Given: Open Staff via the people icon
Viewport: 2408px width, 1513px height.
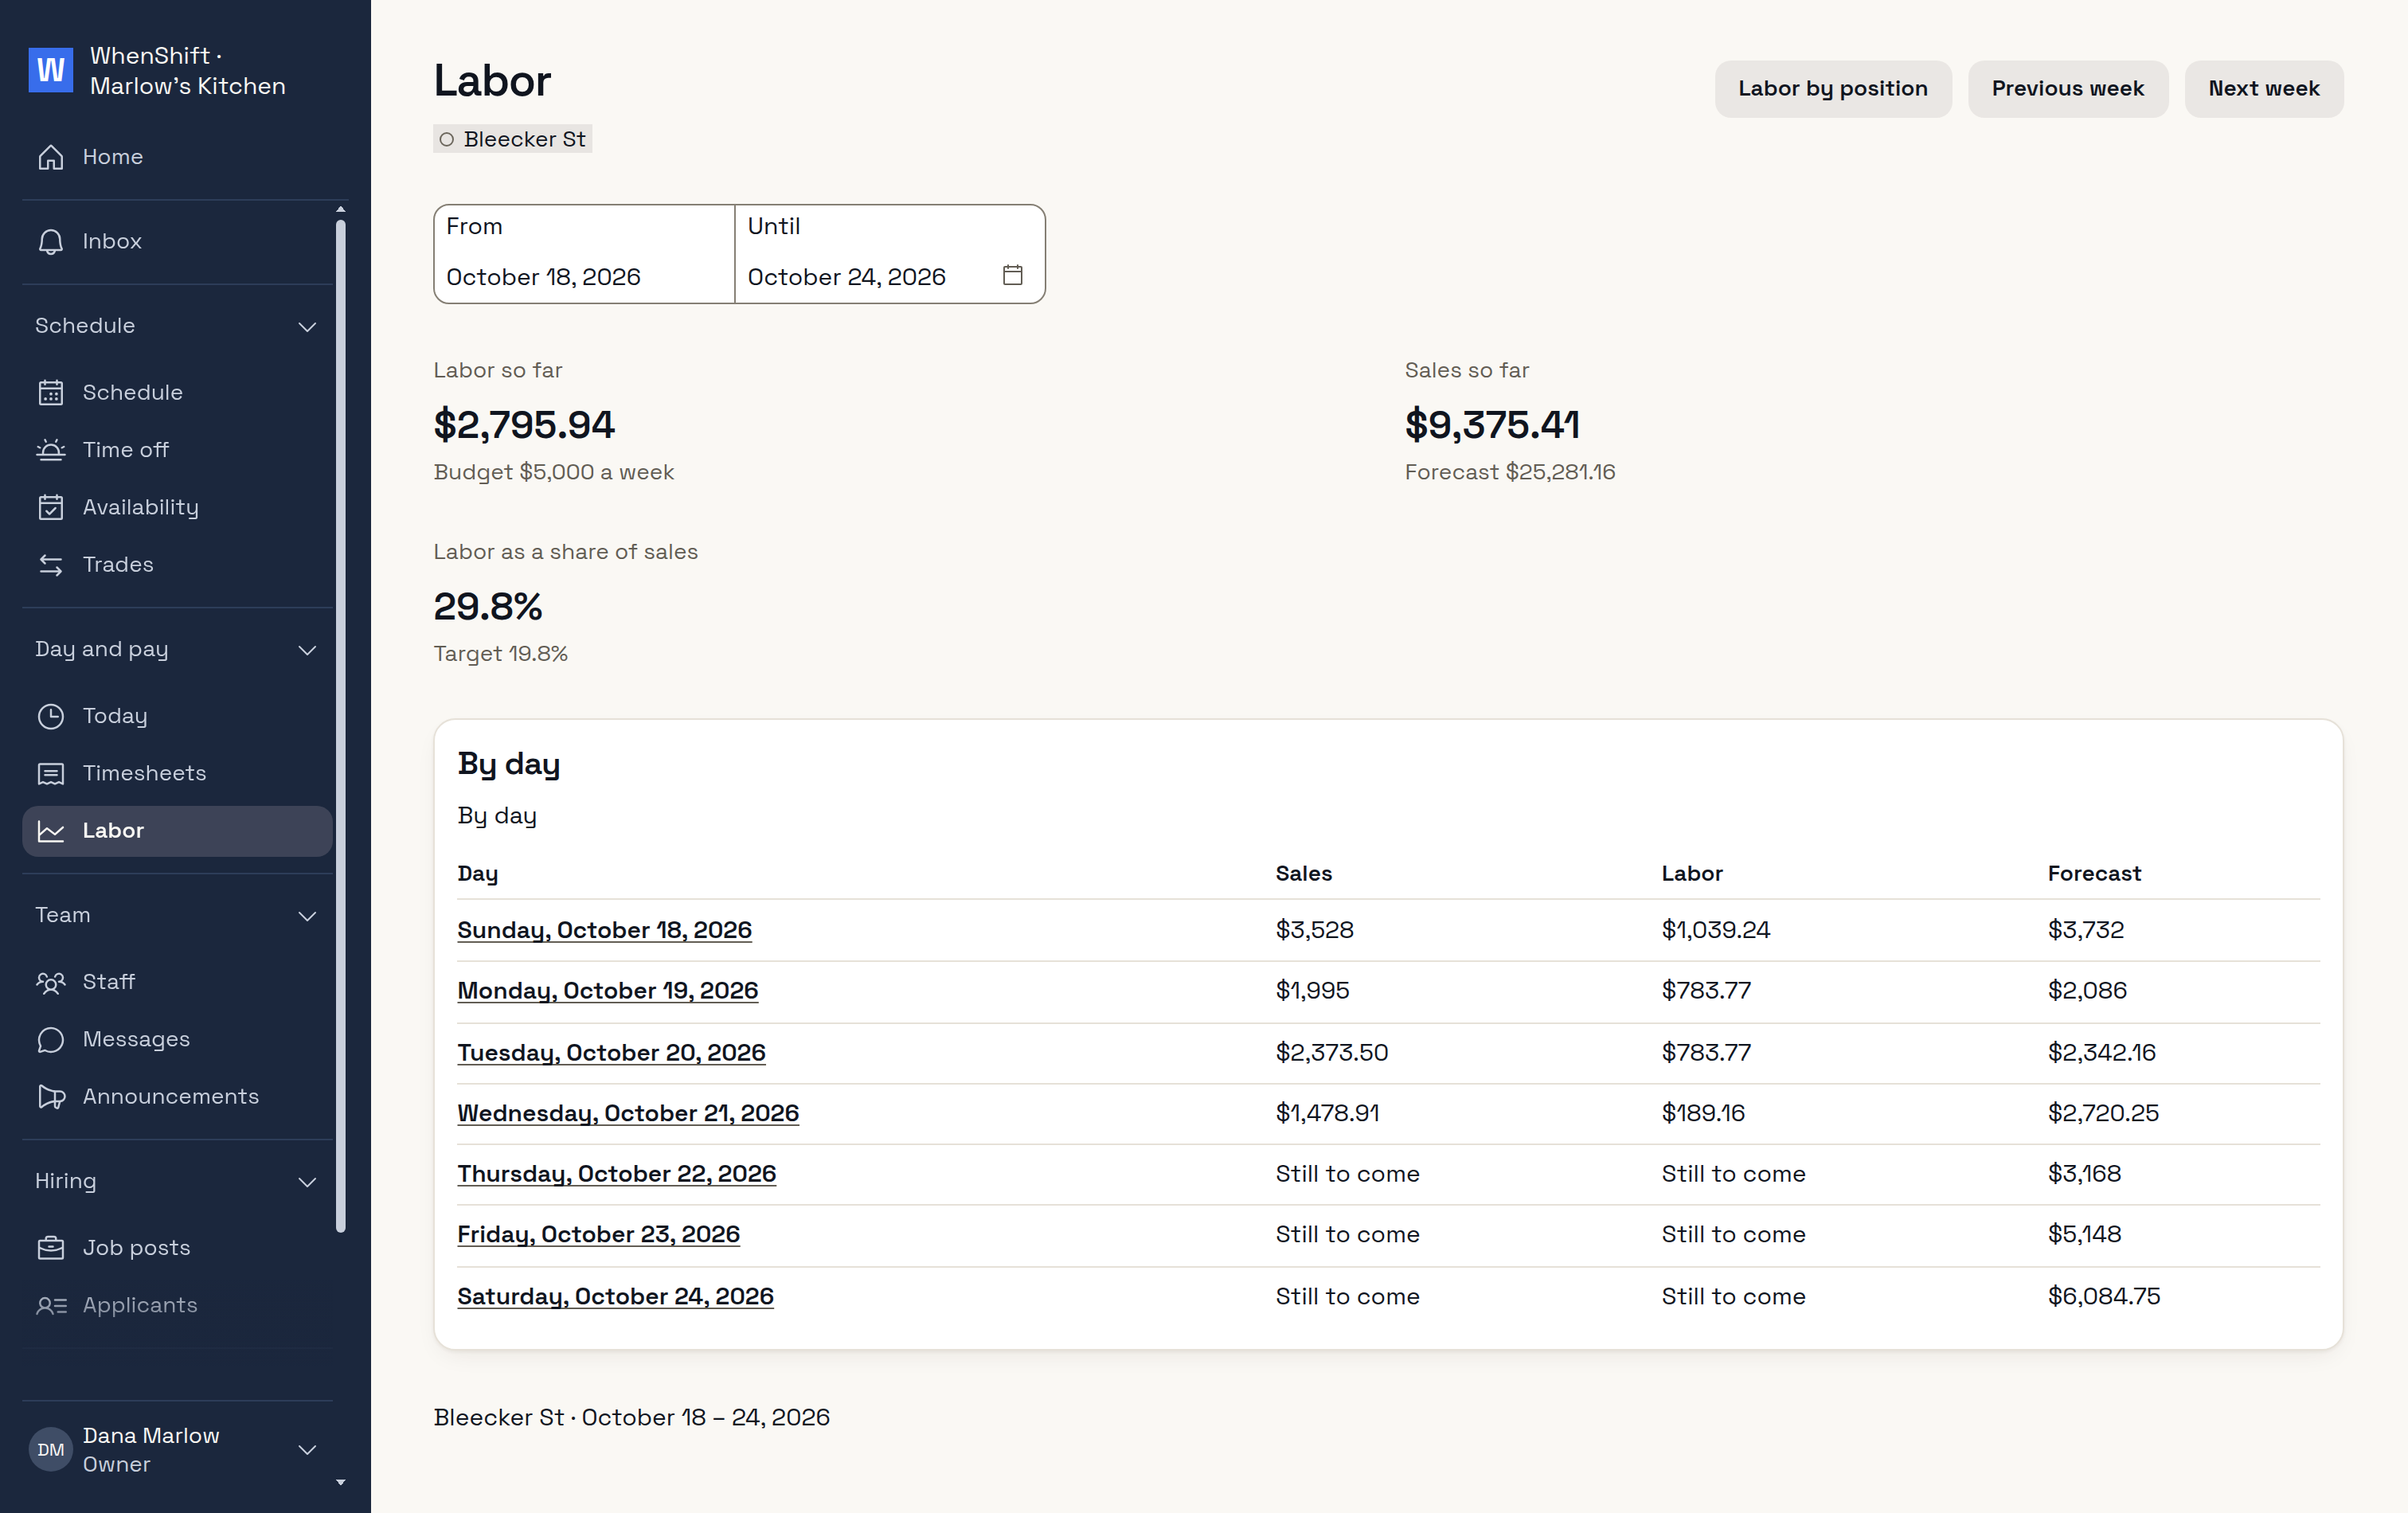Looking at the screenshot, I should click(51, 983).
